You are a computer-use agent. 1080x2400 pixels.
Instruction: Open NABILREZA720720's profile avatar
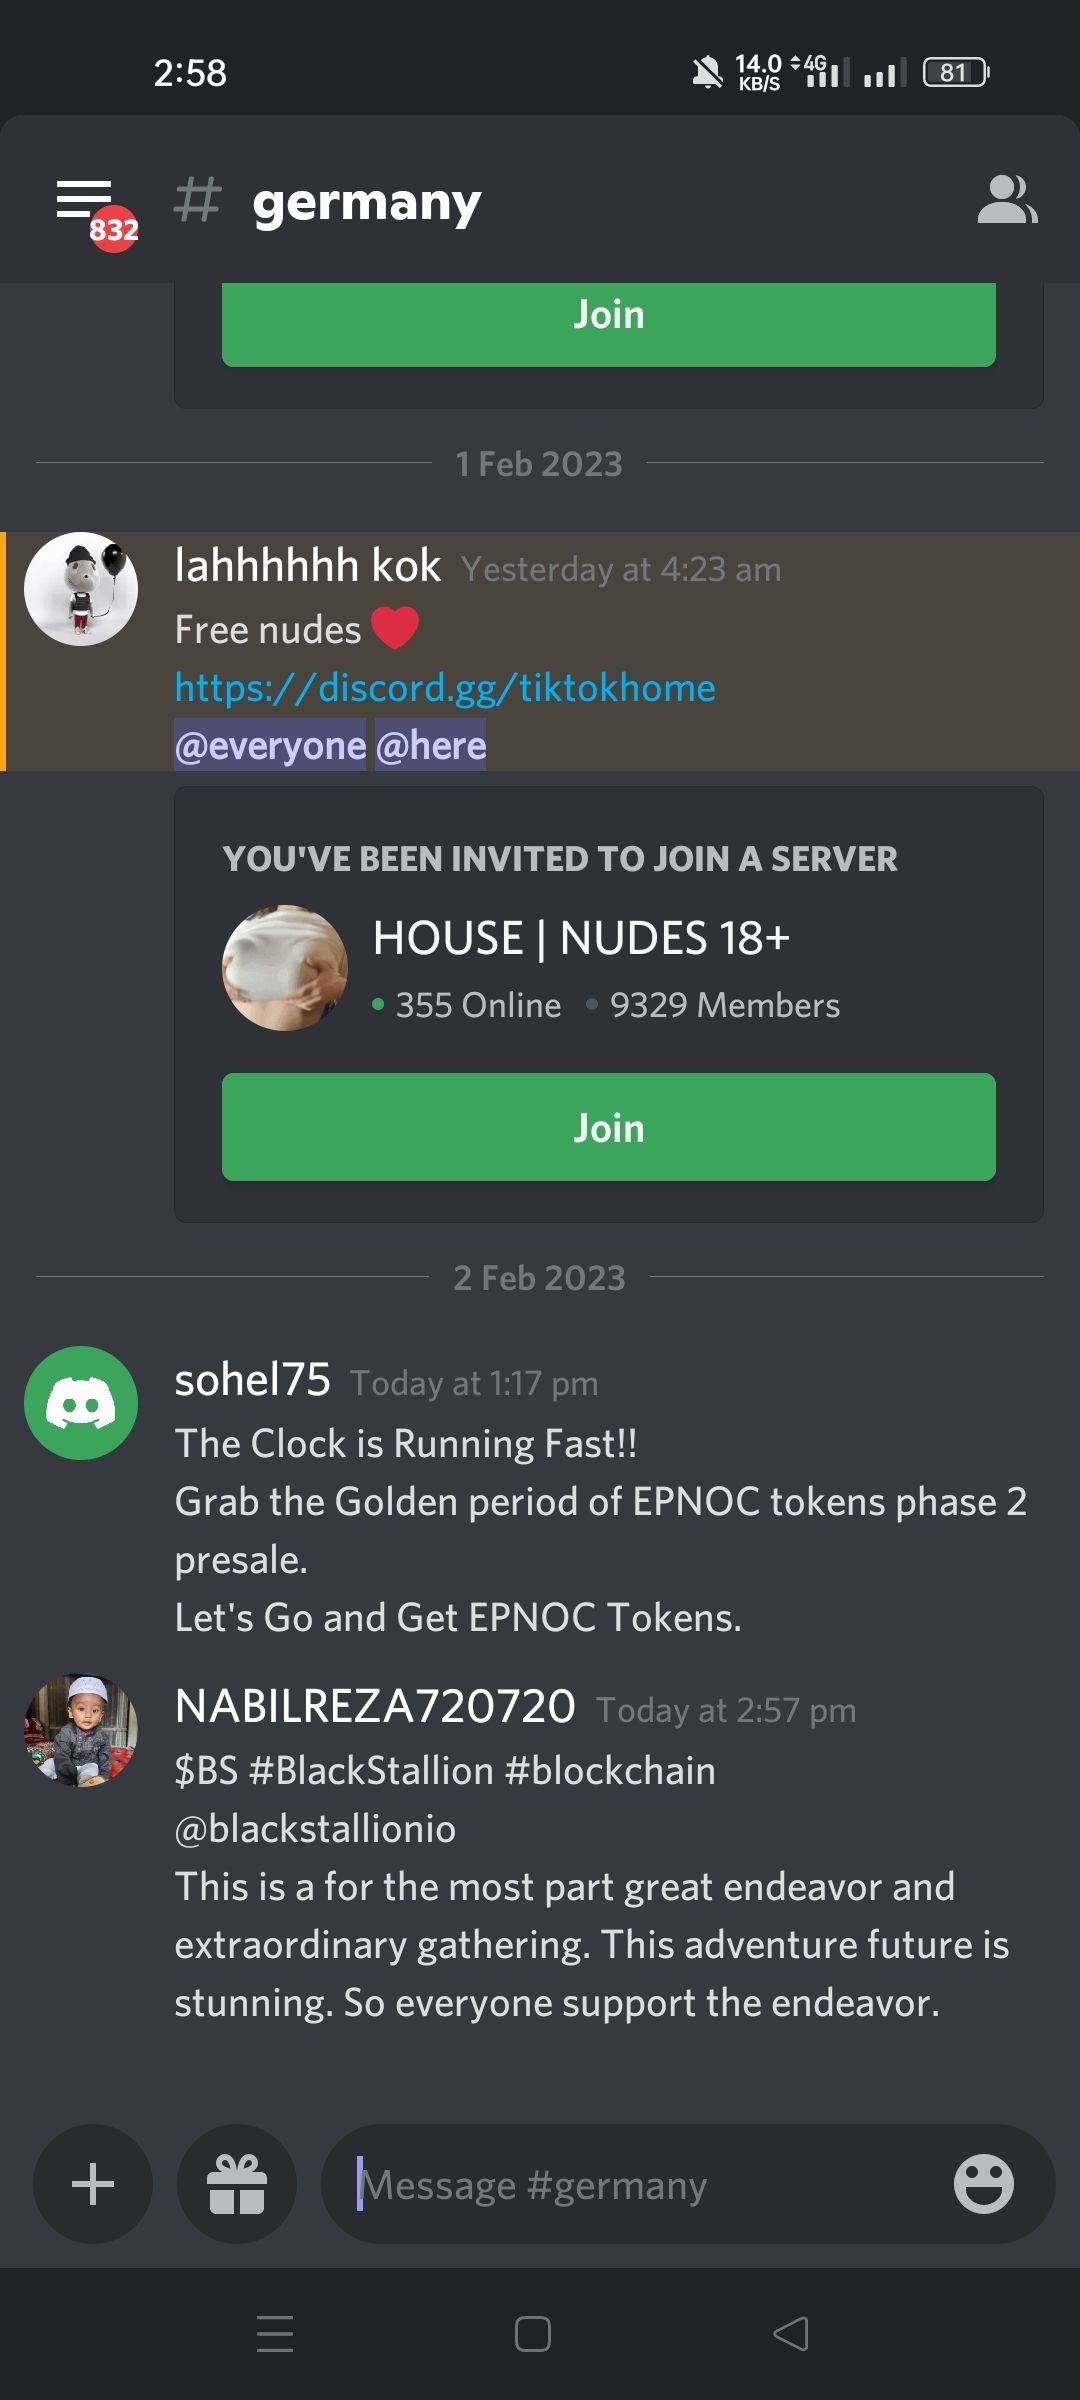(x=81, y=1730)
